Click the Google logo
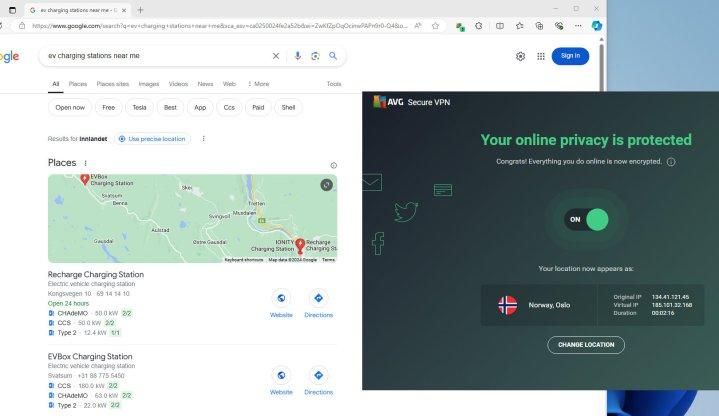719x416 pixels. point(10,56)
